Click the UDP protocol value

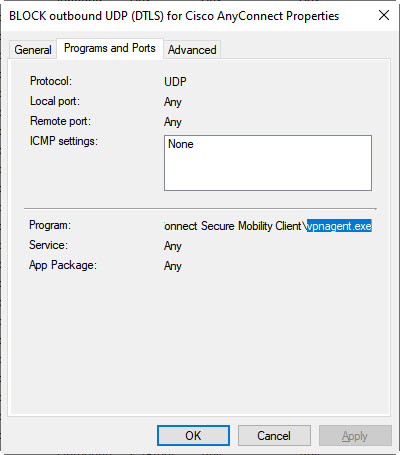click(175, 82)
